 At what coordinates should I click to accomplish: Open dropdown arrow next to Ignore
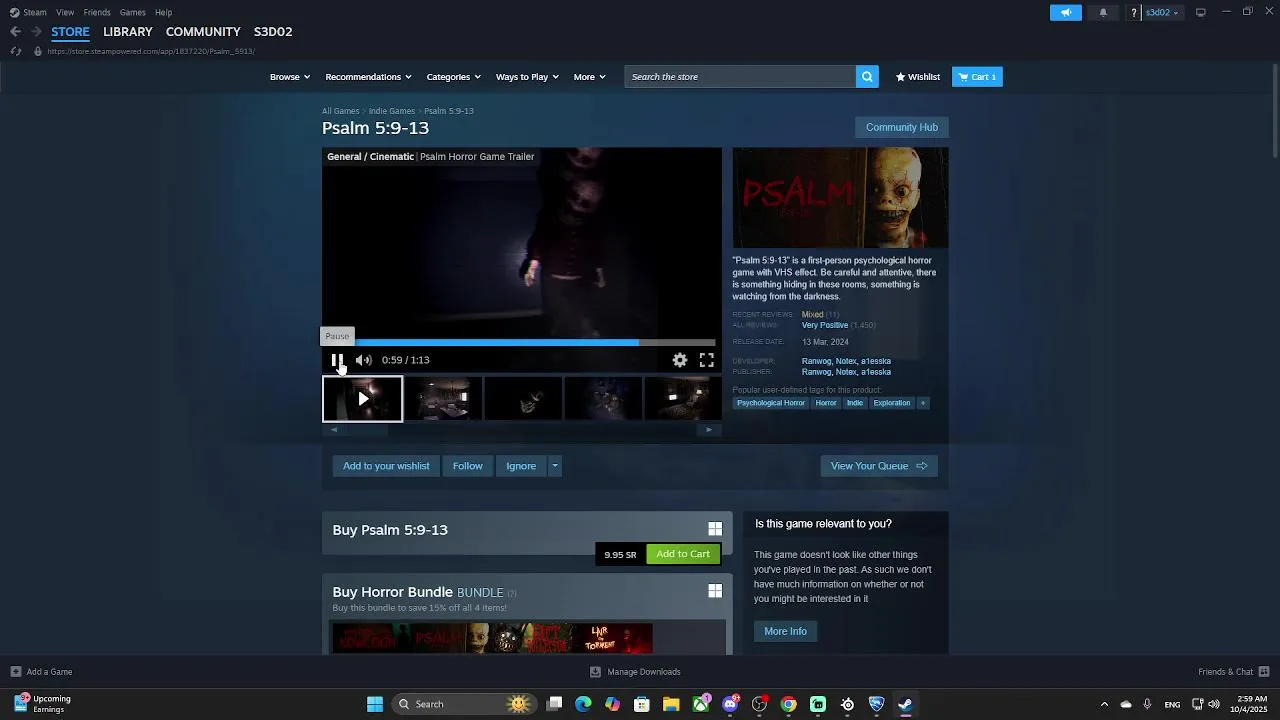tap(555, 466)
